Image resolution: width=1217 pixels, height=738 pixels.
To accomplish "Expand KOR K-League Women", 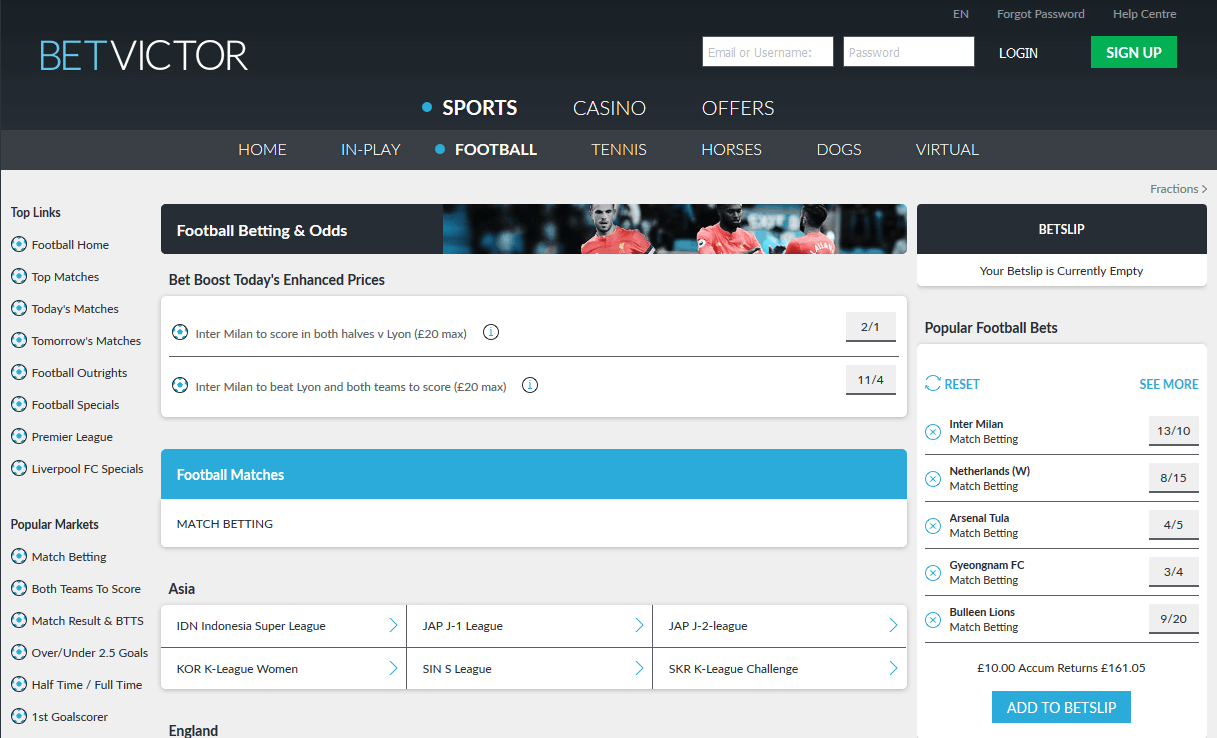I will click(284, 669).
